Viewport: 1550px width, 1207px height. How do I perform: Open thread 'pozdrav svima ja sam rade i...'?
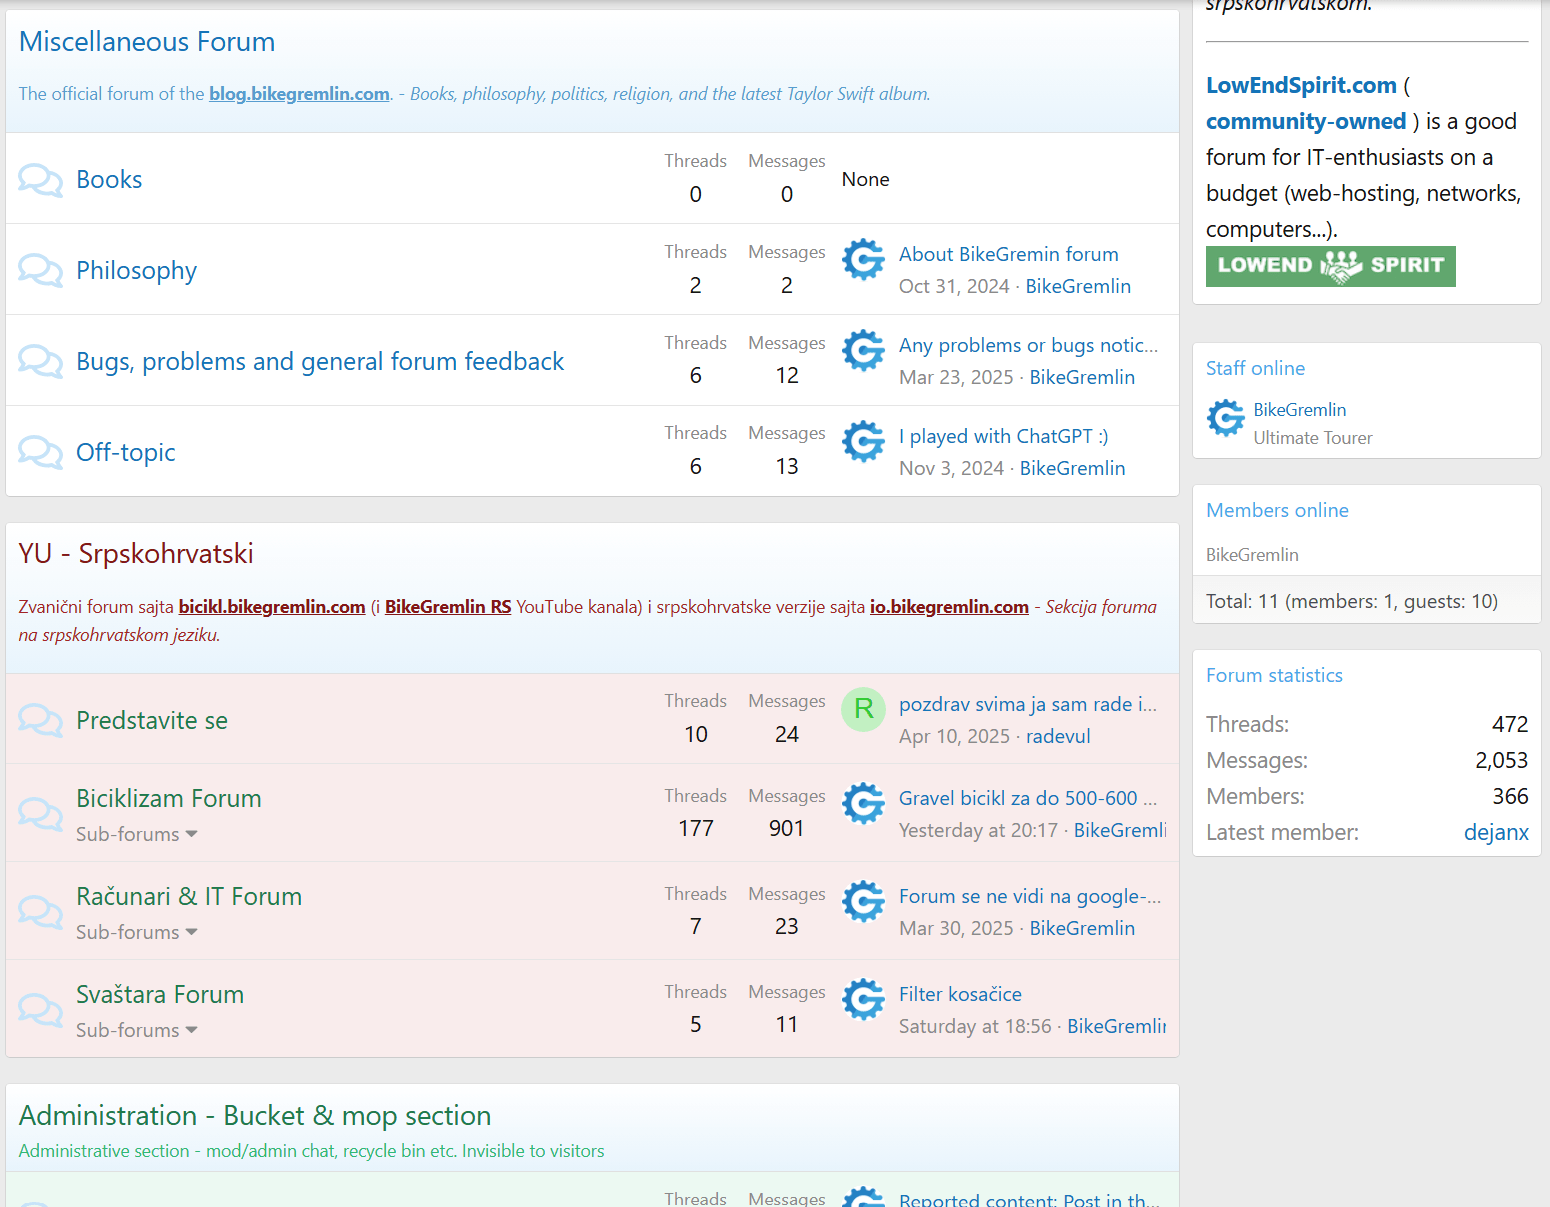(1028, 704)
